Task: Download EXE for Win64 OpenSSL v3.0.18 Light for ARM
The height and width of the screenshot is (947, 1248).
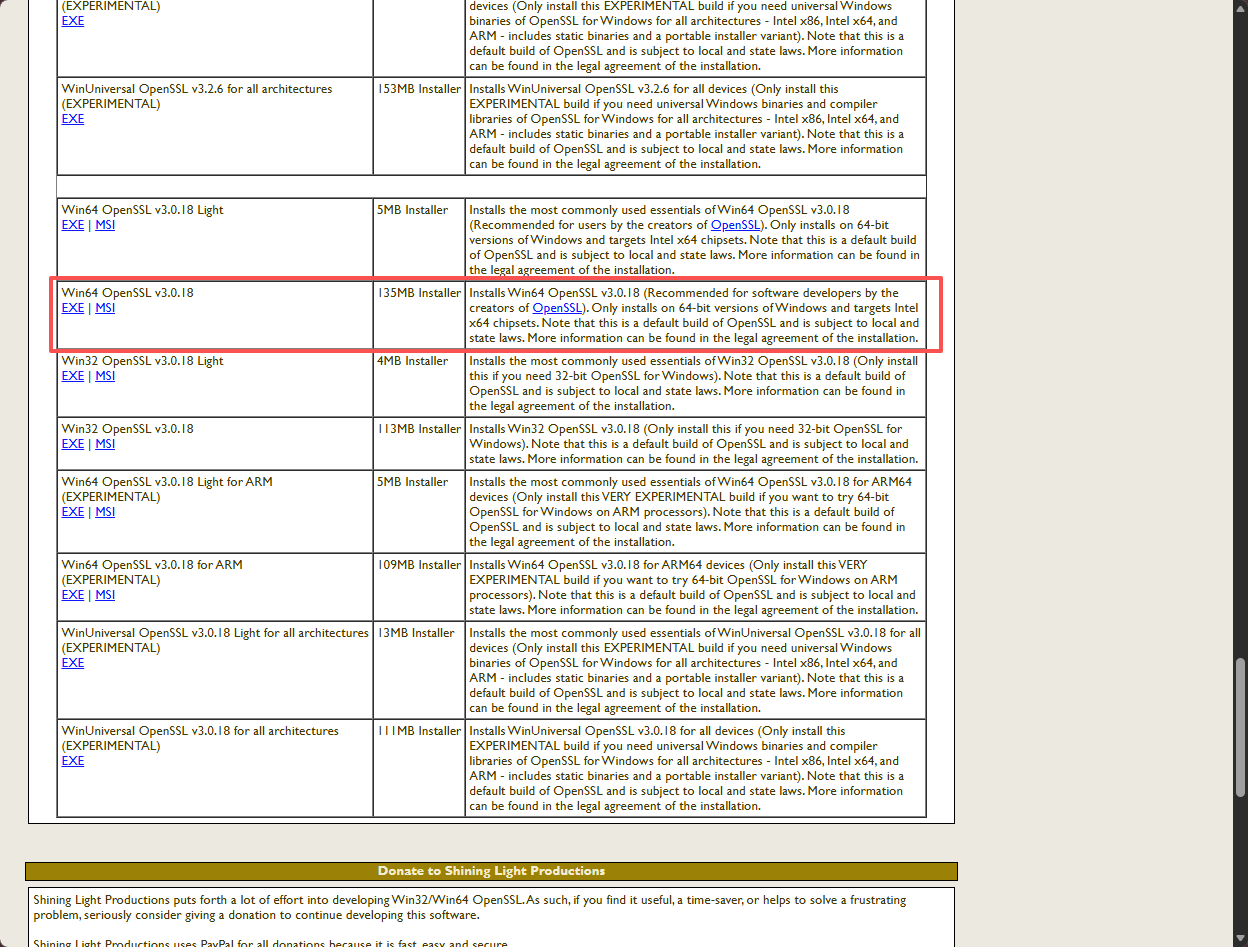Action: pyautogui.click(x=73, y=512)
